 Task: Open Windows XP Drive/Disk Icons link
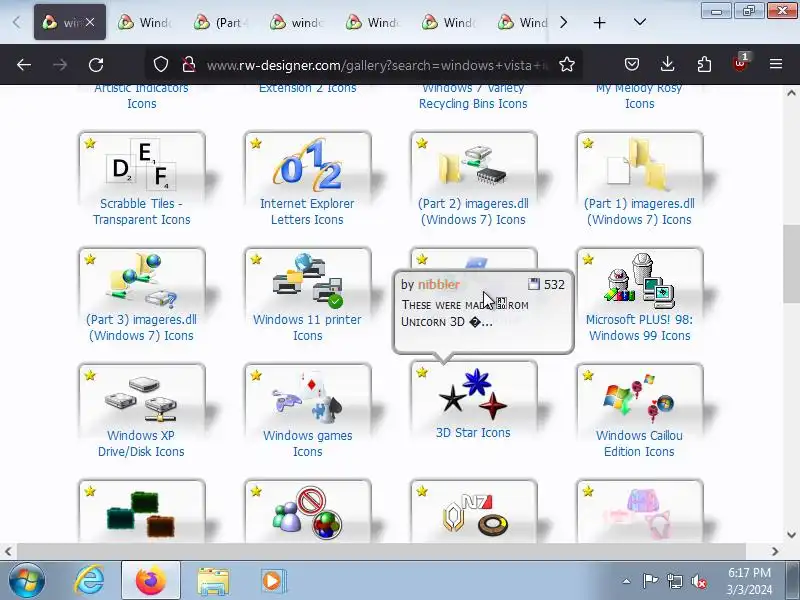tap(141, 443)
